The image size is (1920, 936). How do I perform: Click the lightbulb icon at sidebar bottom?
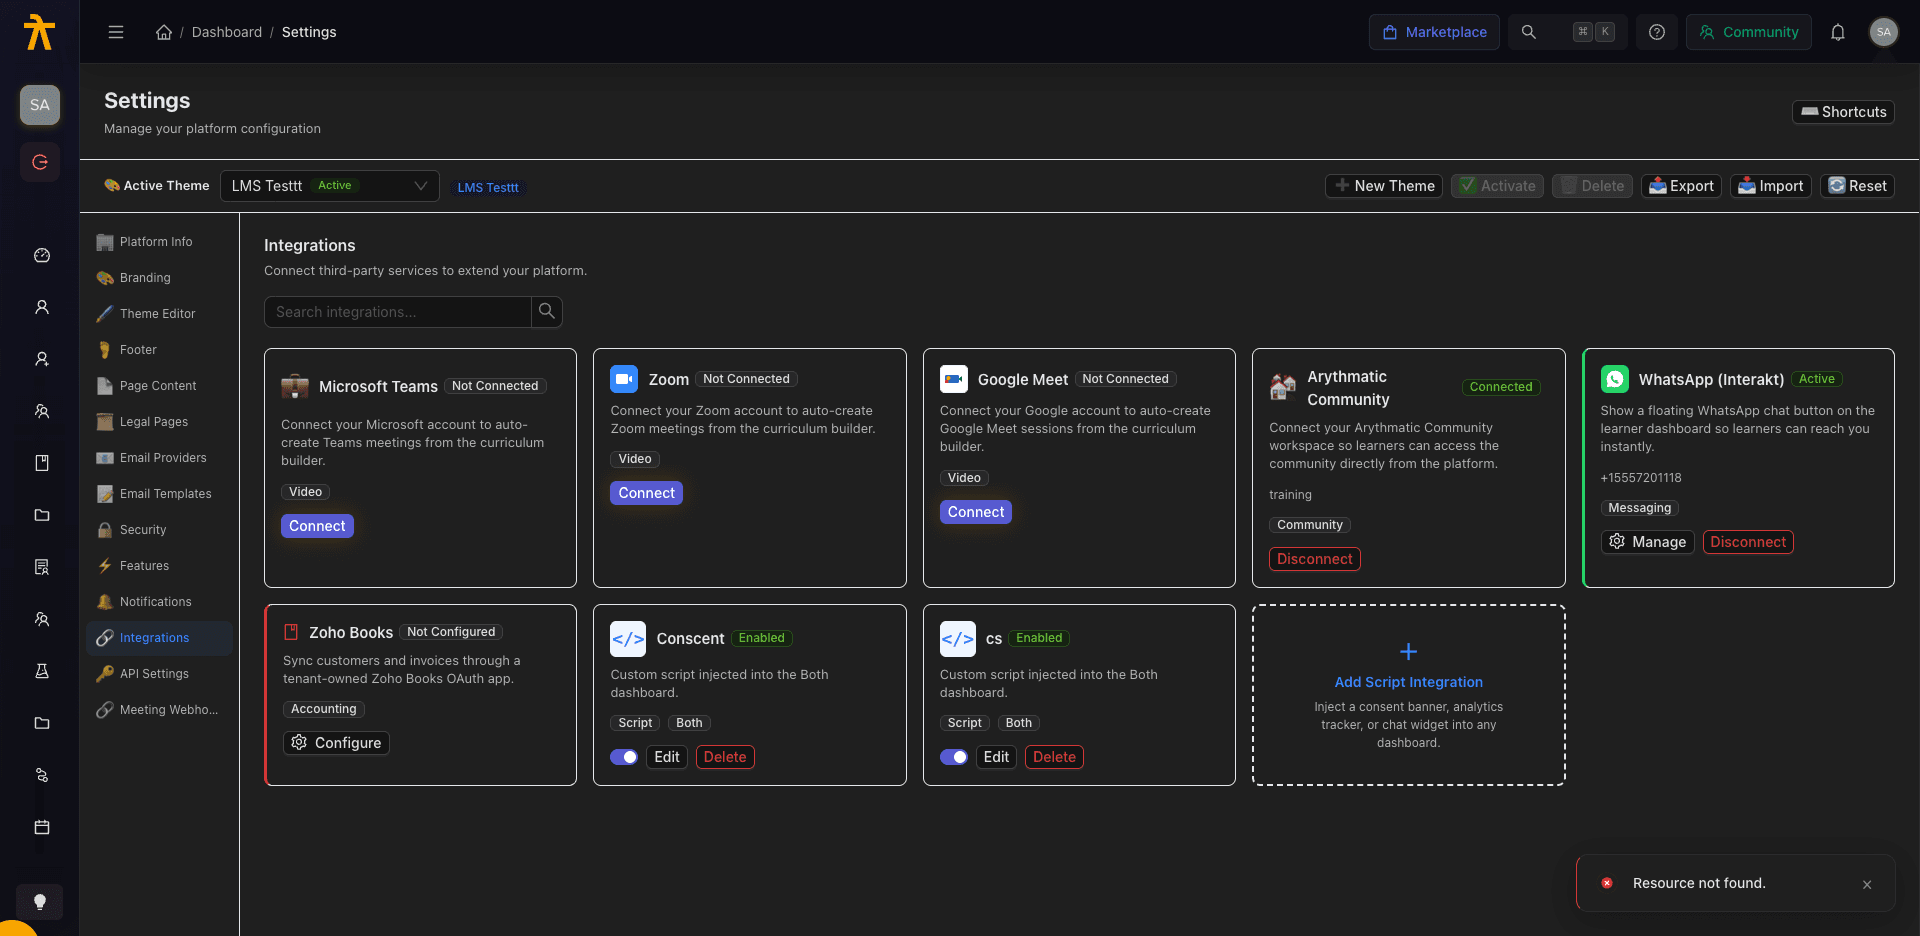40,902
